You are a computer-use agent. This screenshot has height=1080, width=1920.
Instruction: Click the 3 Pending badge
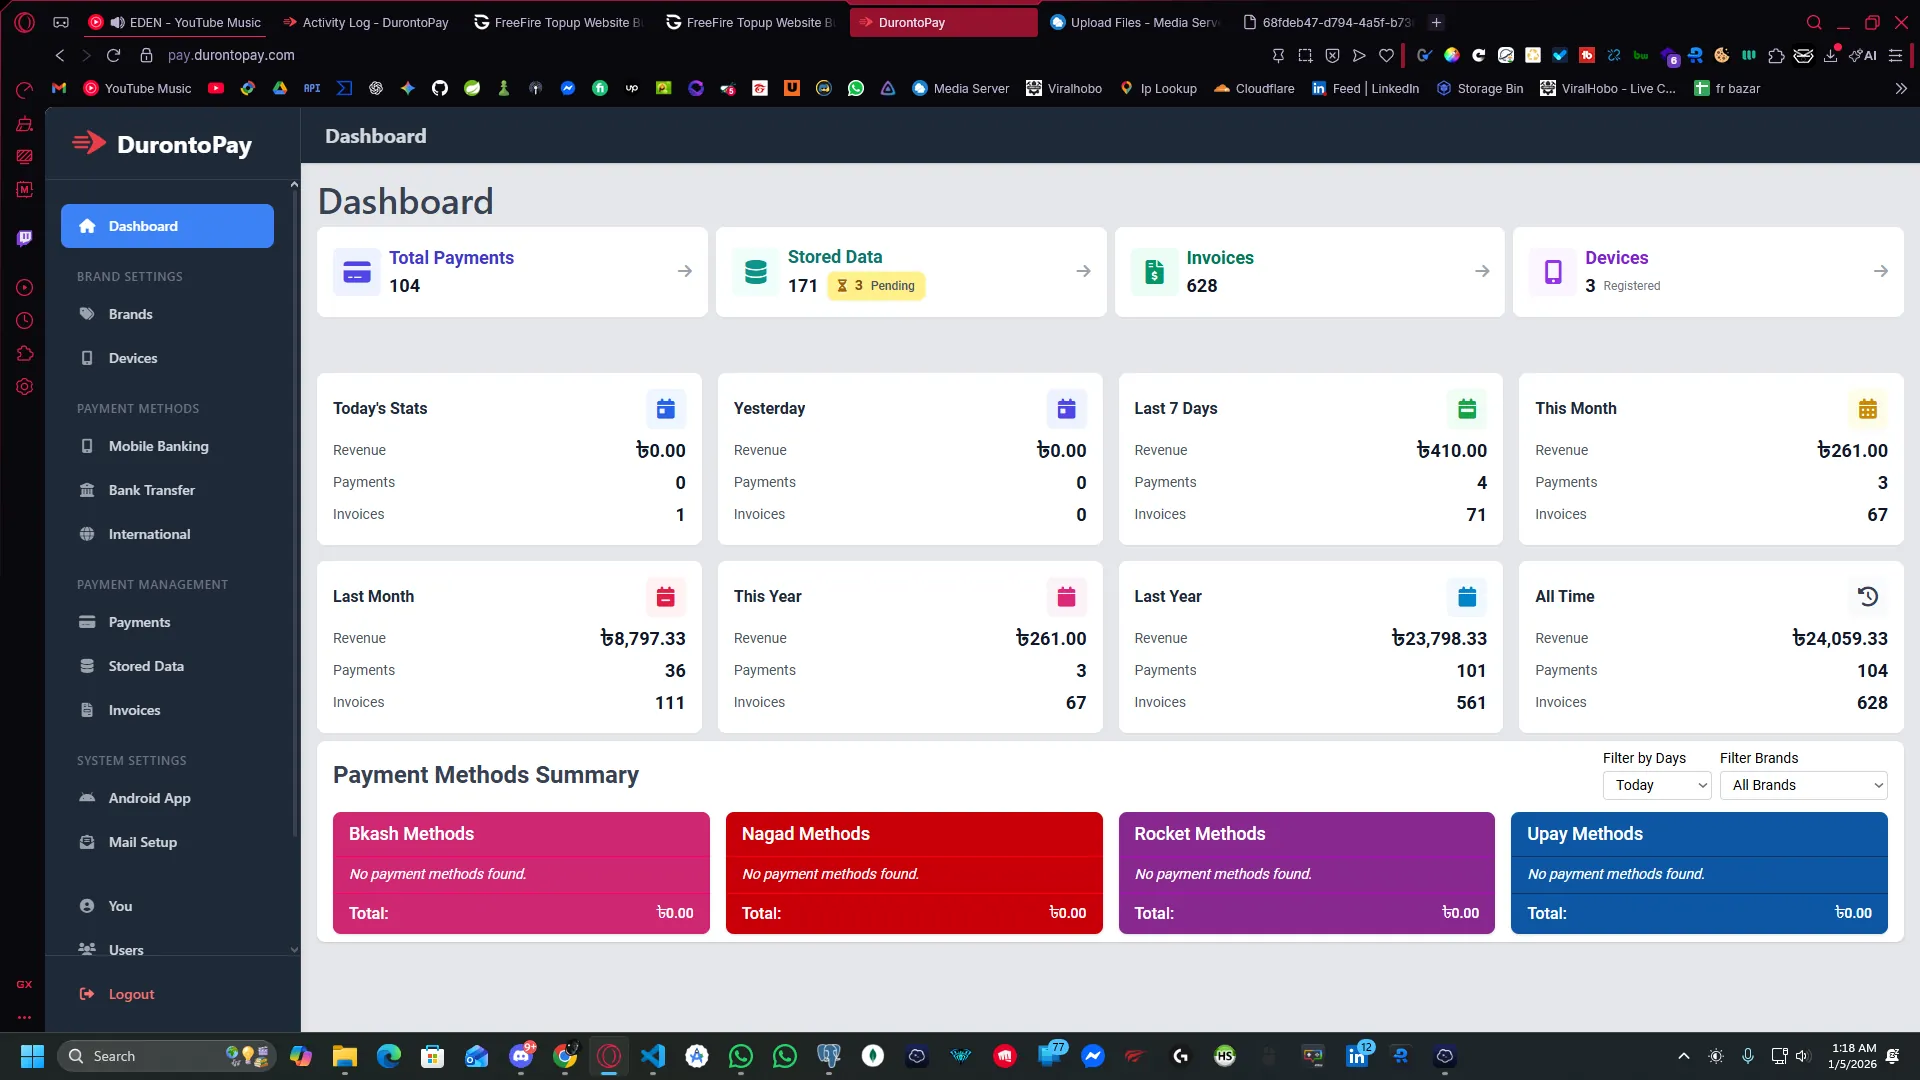(876, 286)
